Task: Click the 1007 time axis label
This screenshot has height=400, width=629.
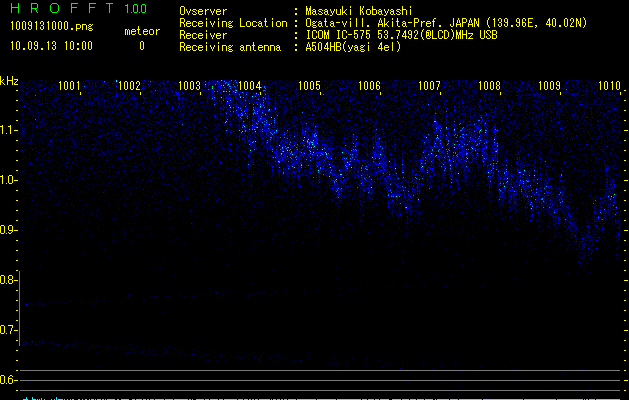Action: [429, 85]
